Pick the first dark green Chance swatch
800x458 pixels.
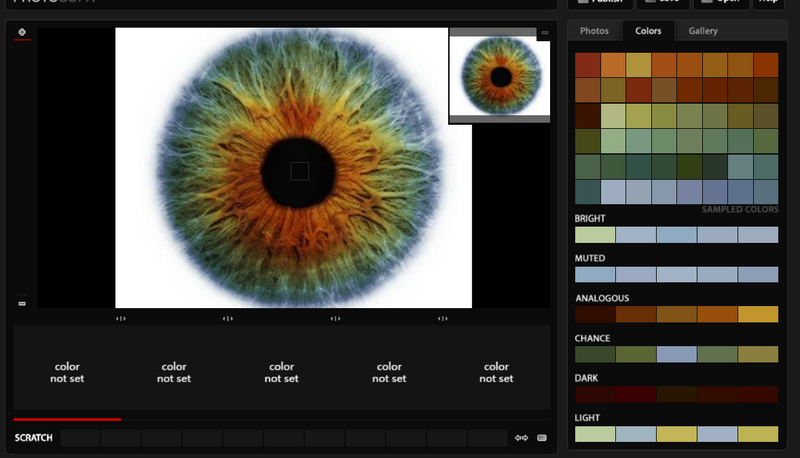point(595,354)
